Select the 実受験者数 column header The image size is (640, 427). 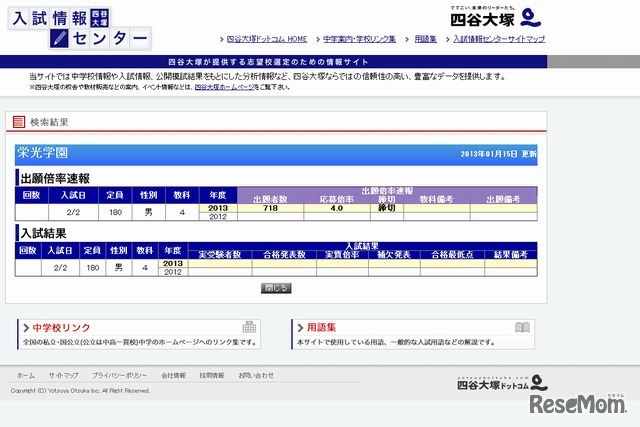[x=220, y=255]
